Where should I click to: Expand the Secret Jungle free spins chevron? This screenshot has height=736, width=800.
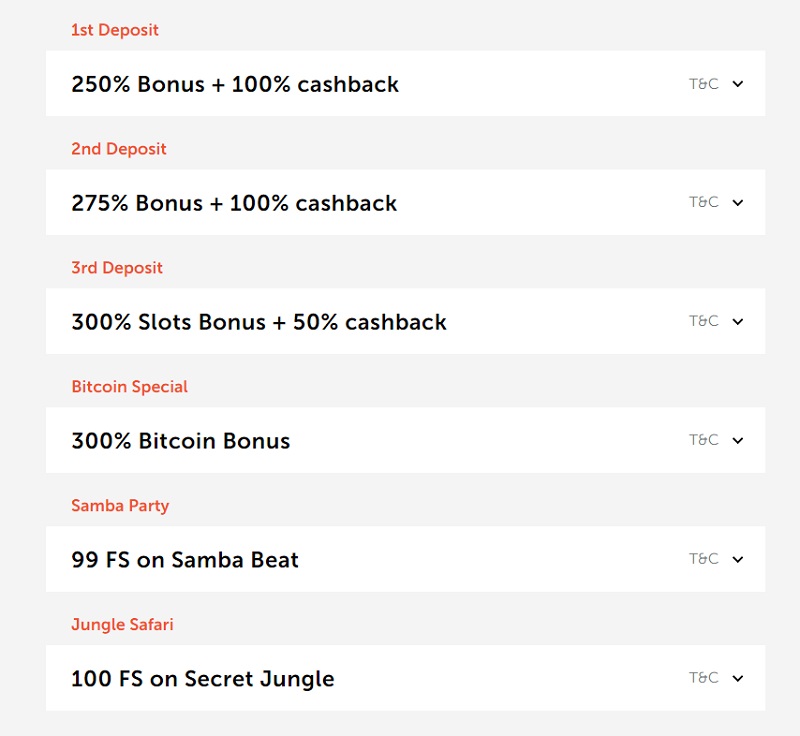point(737,678)
